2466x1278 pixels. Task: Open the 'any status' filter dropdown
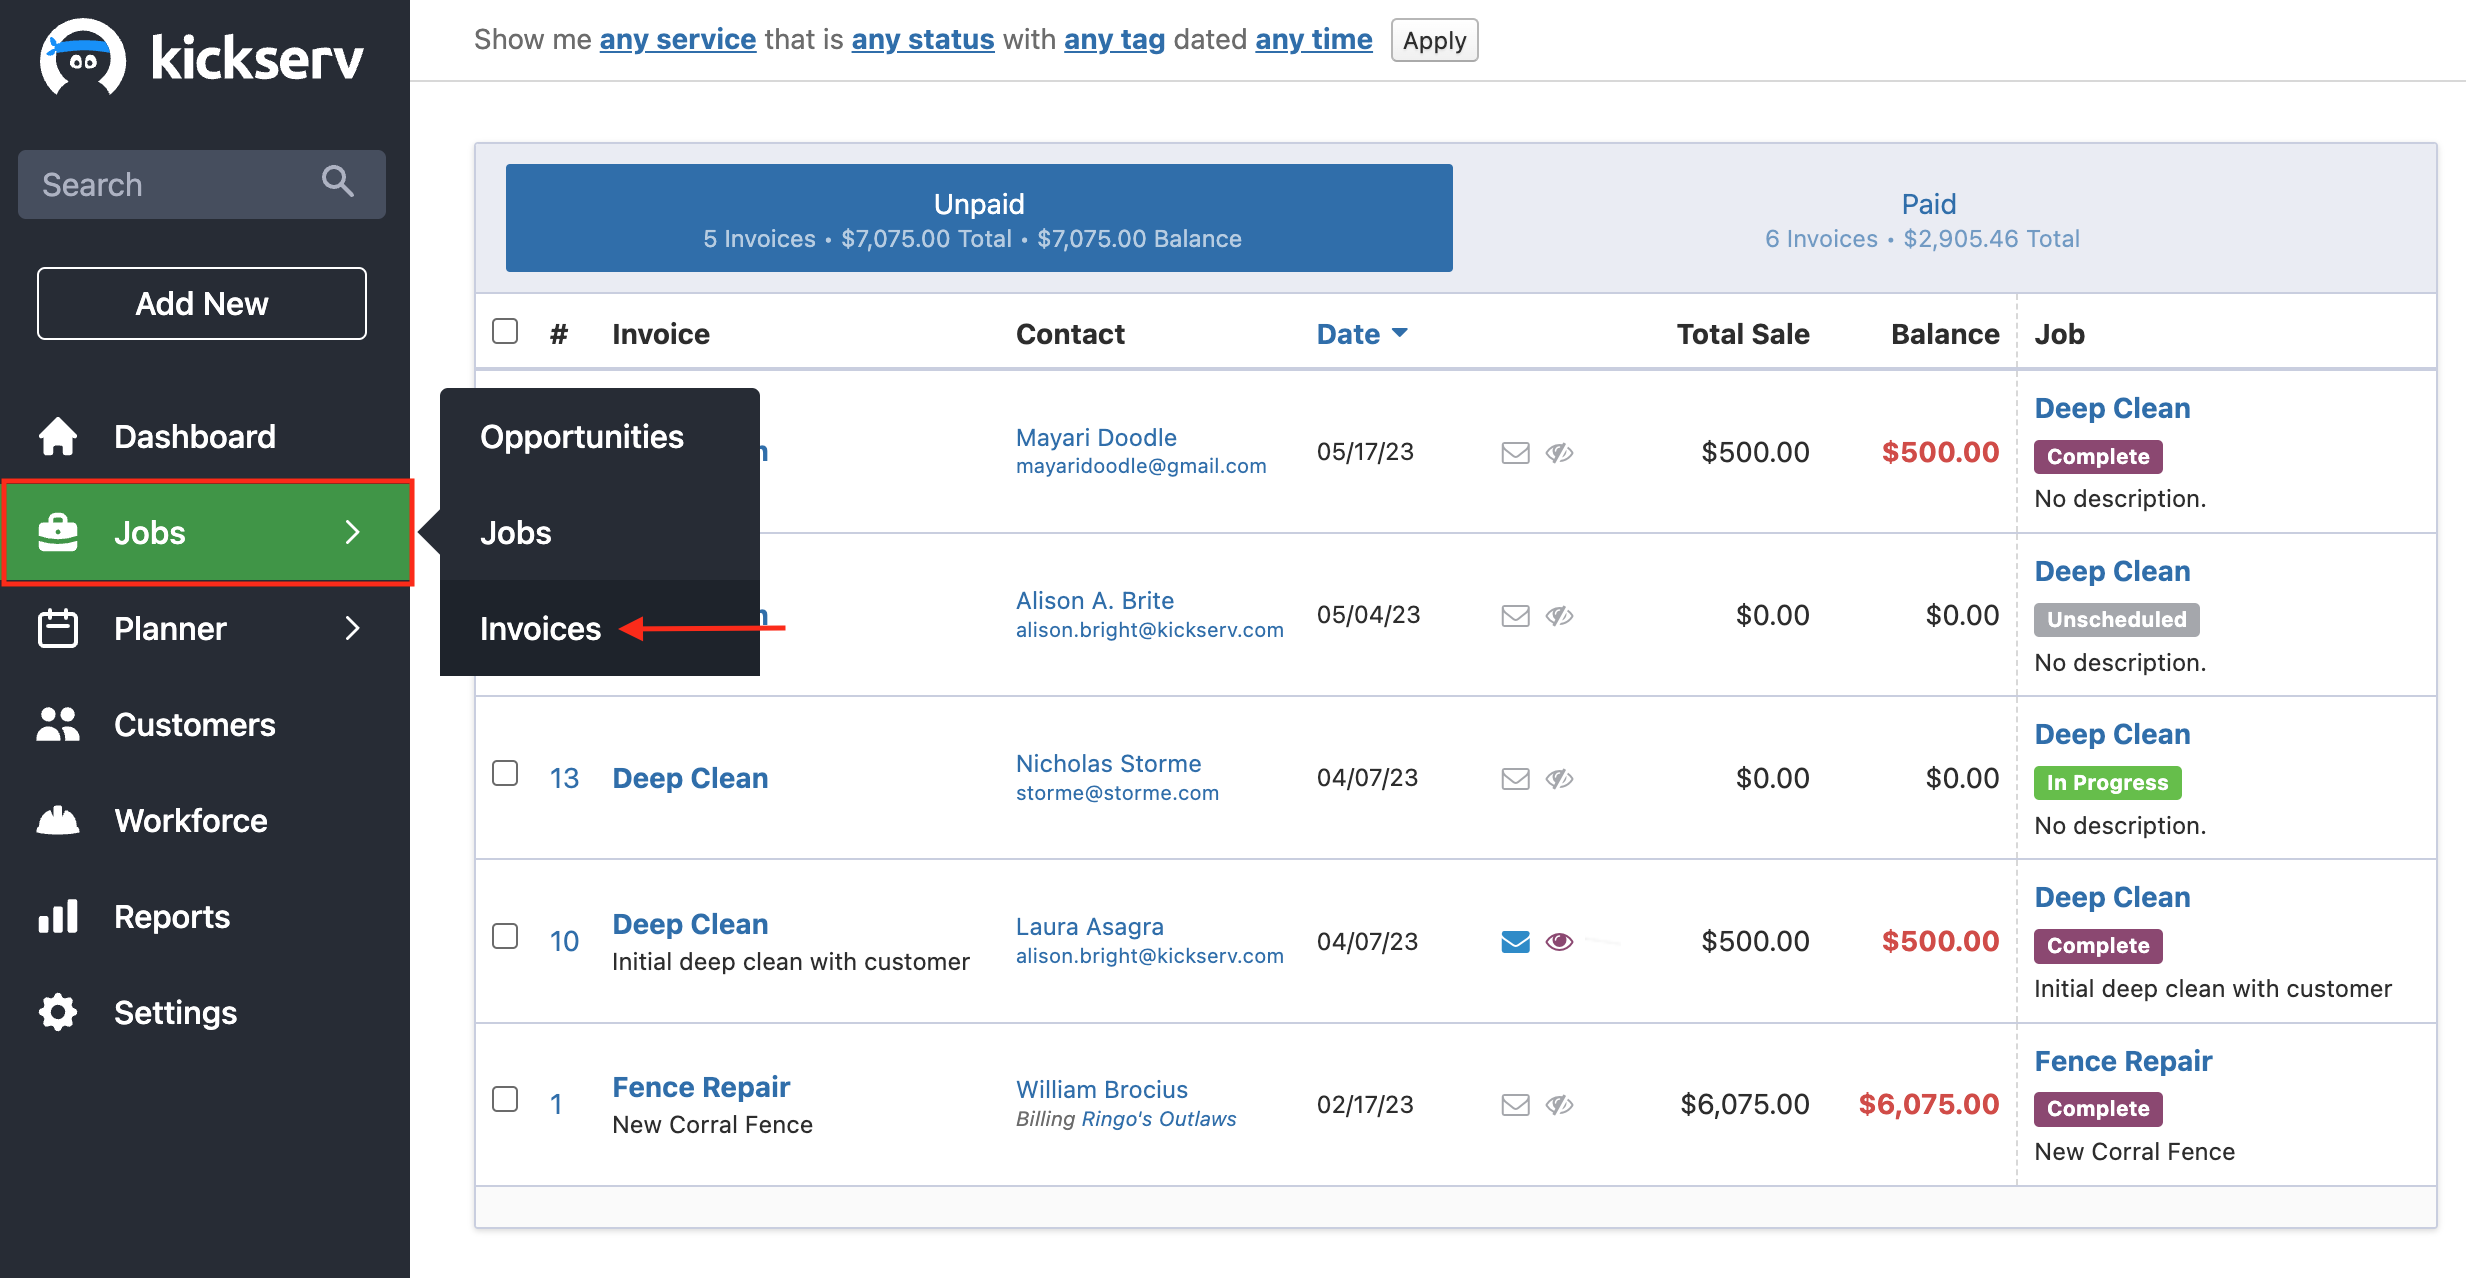[922, 39]
